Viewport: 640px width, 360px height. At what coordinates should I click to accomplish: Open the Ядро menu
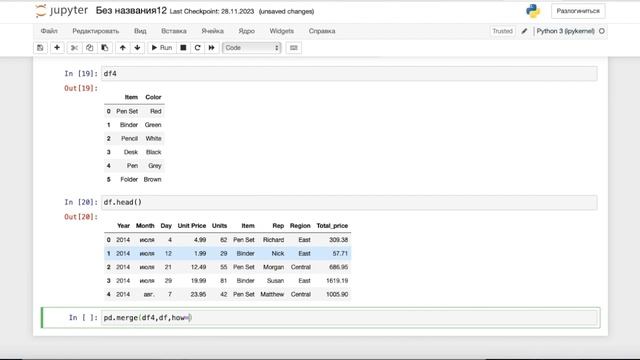tap(247, 31)
